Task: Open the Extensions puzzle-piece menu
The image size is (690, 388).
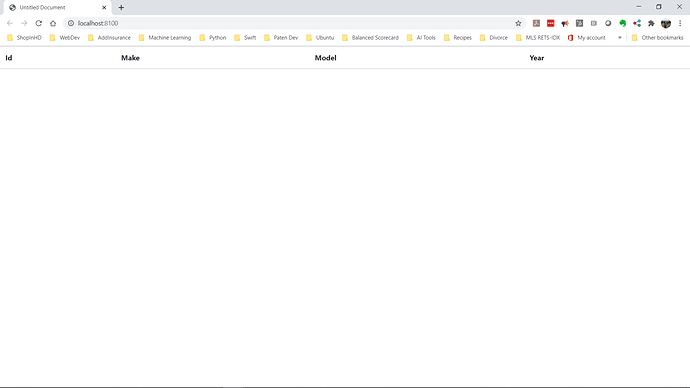Action: 651,23
